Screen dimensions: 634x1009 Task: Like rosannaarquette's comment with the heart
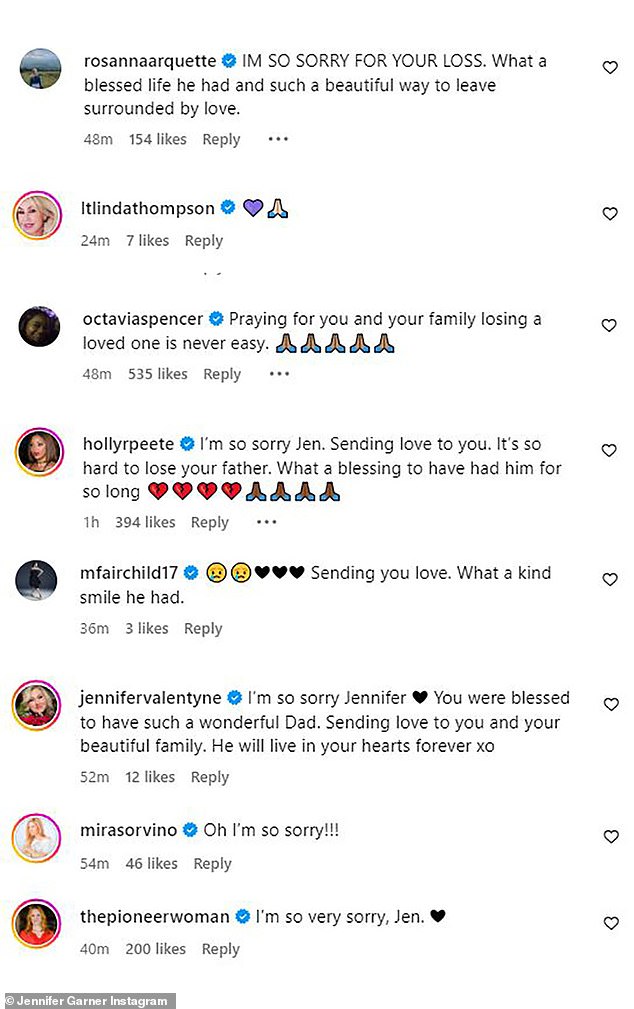610,68
